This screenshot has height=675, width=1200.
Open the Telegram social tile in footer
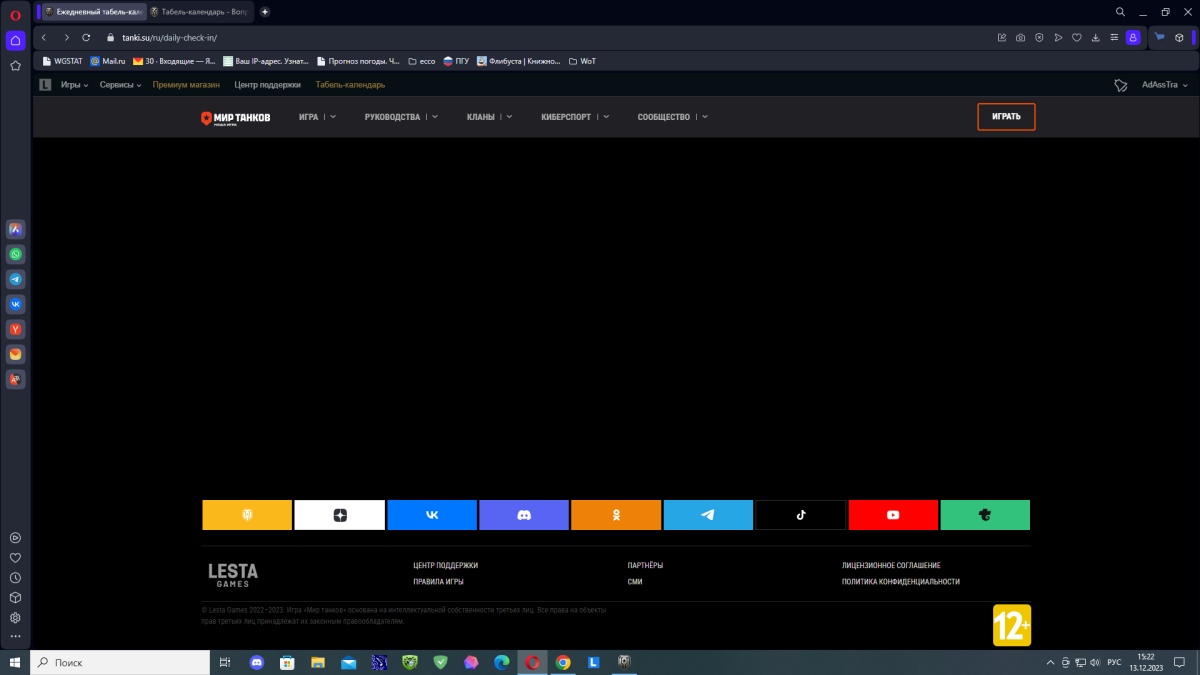[708, 515]
